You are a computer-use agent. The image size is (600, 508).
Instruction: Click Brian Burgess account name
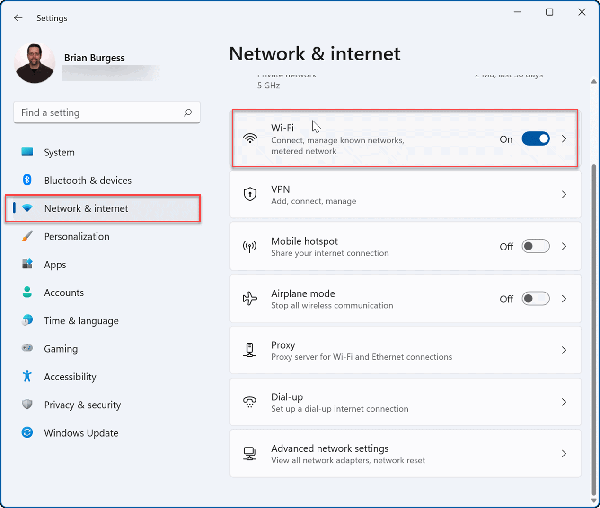[94, 57]
